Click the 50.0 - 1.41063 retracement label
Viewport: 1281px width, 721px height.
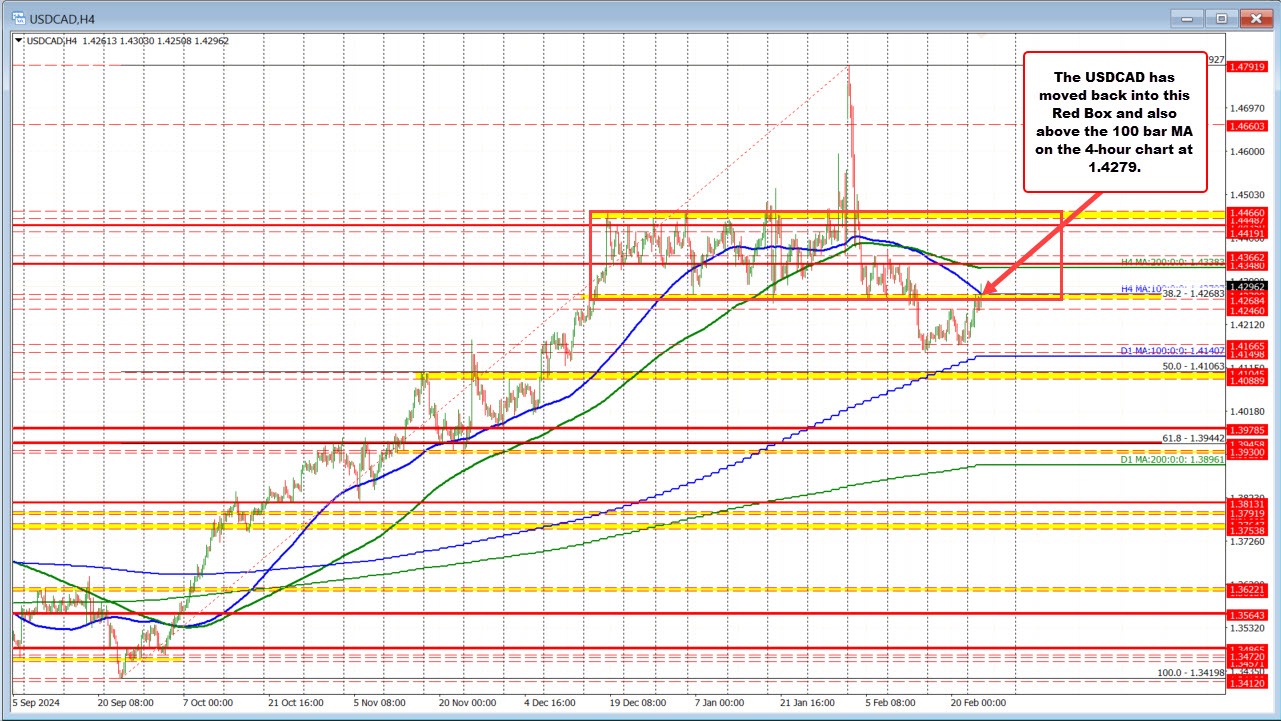(1193, 367)
